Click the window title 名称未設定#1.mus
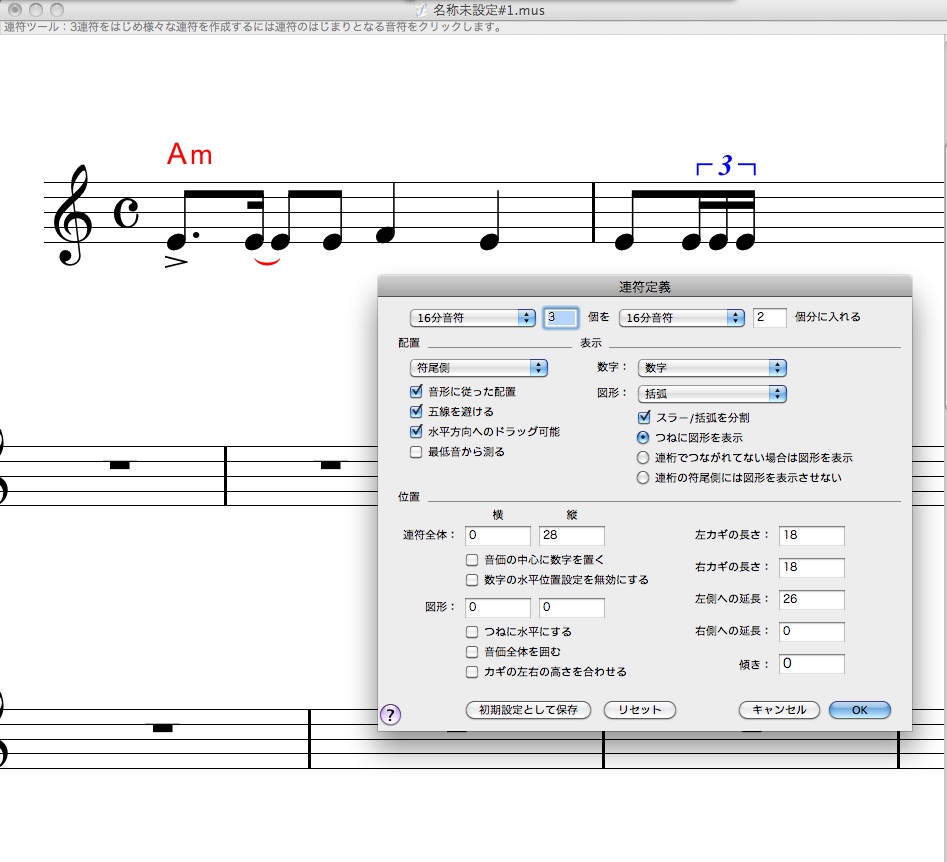Image resolution: width=947 pixels, height=862 pixels. click(489, 10)
